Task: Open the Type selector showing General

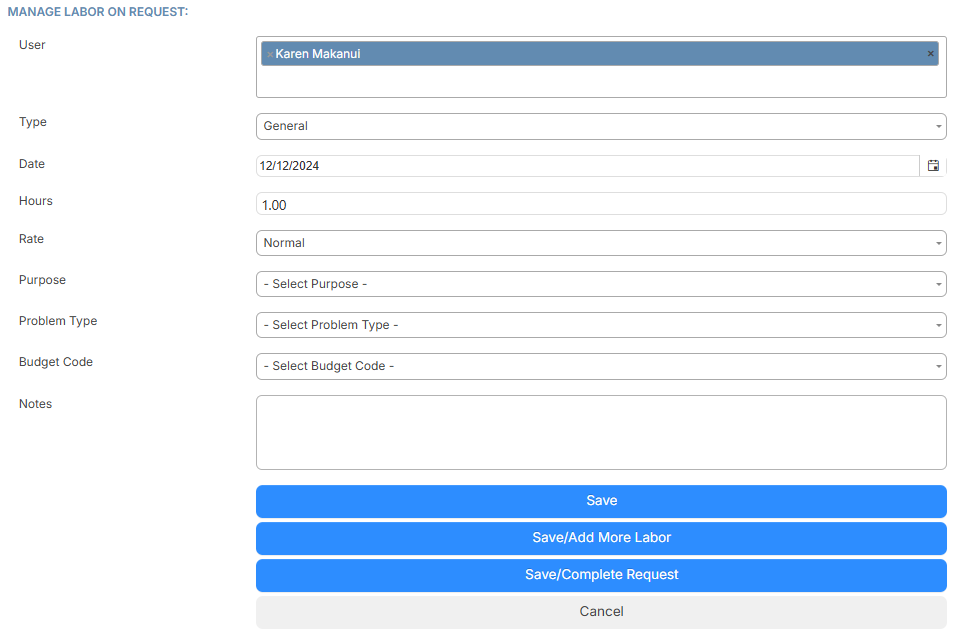Action: coord(600,126)
